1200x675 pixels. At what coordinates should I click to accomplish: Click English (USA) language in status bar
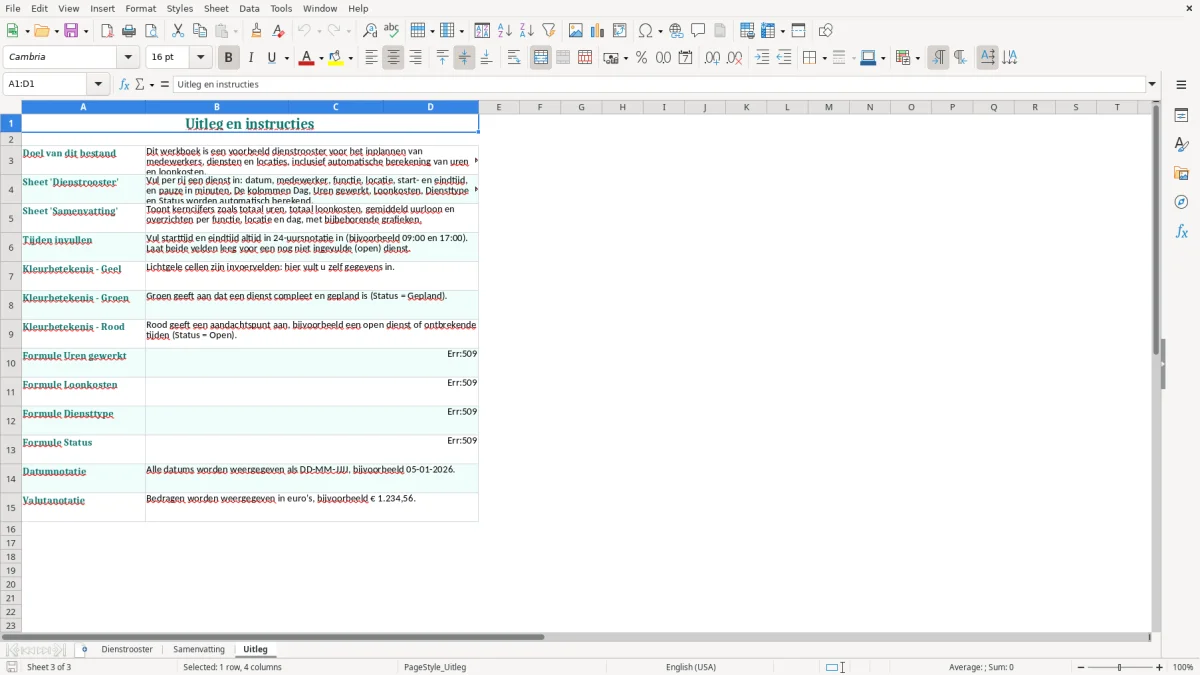[x=691, y=667]
